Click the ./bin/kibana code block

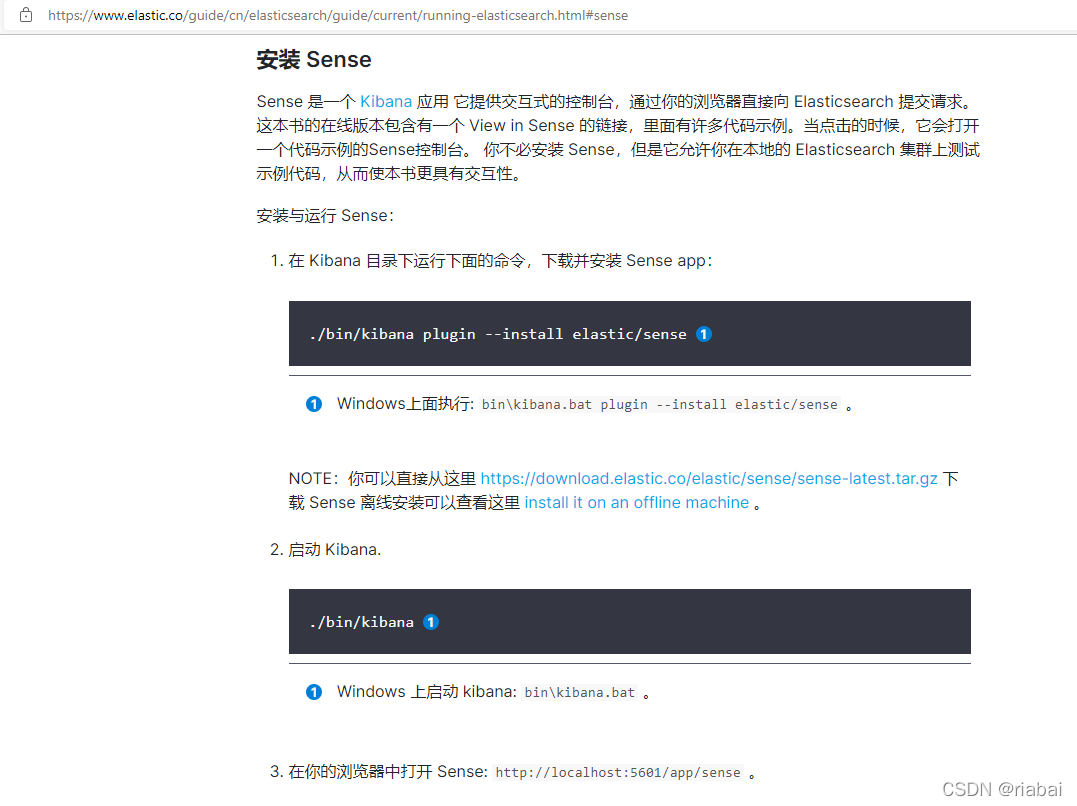[x=362, y=621]
